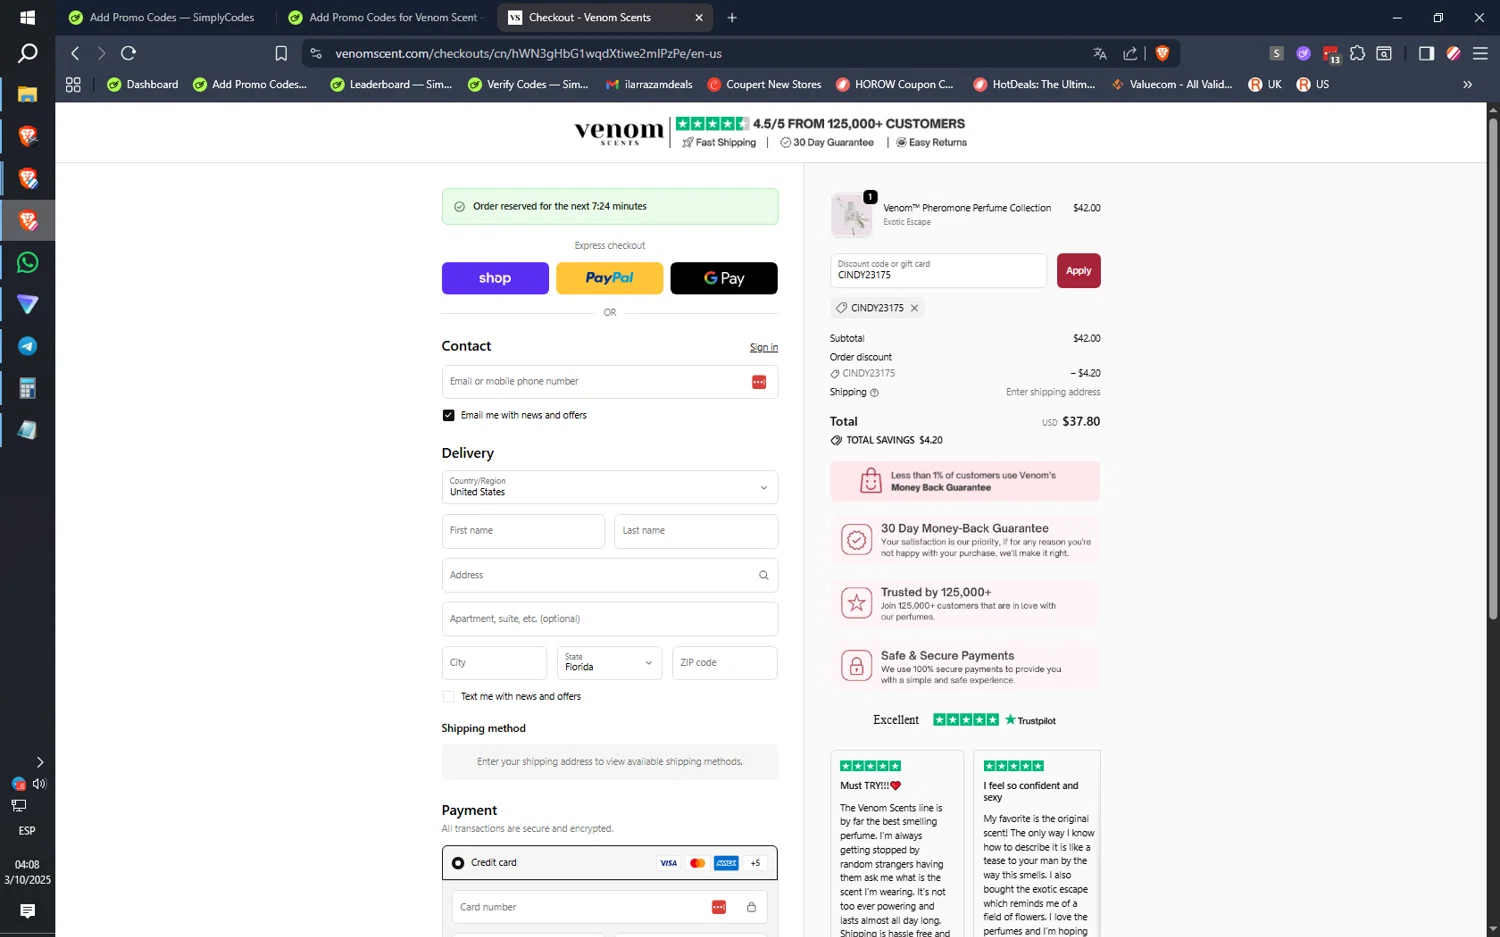
Task: Click the page vertical scrollbar
Action: point(1492,370)
